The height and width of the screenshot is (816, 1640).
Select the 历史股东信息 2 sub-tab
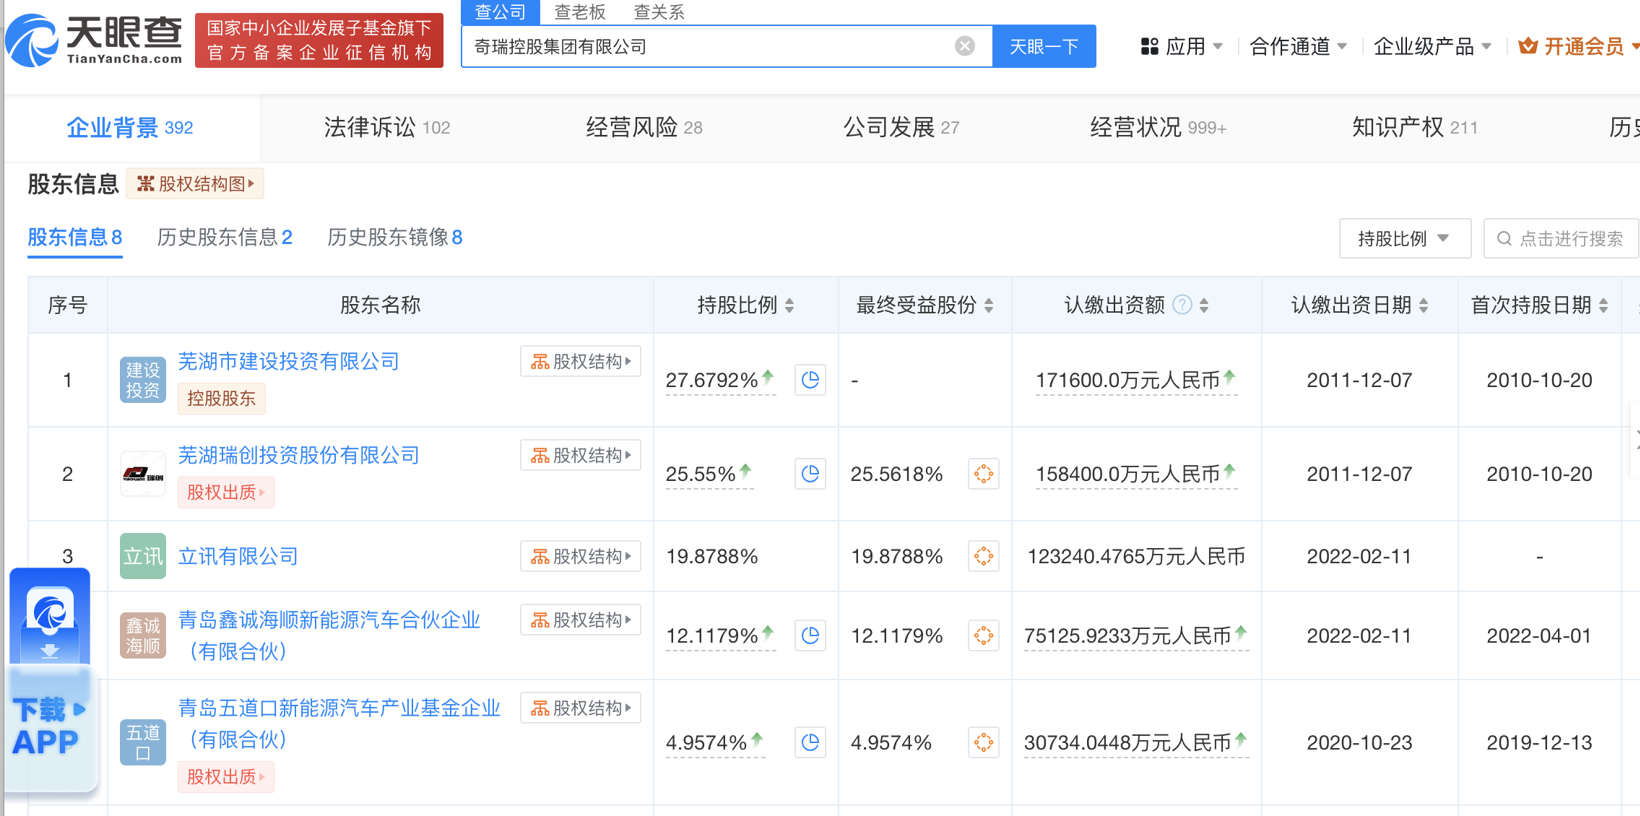click(225, 238)
